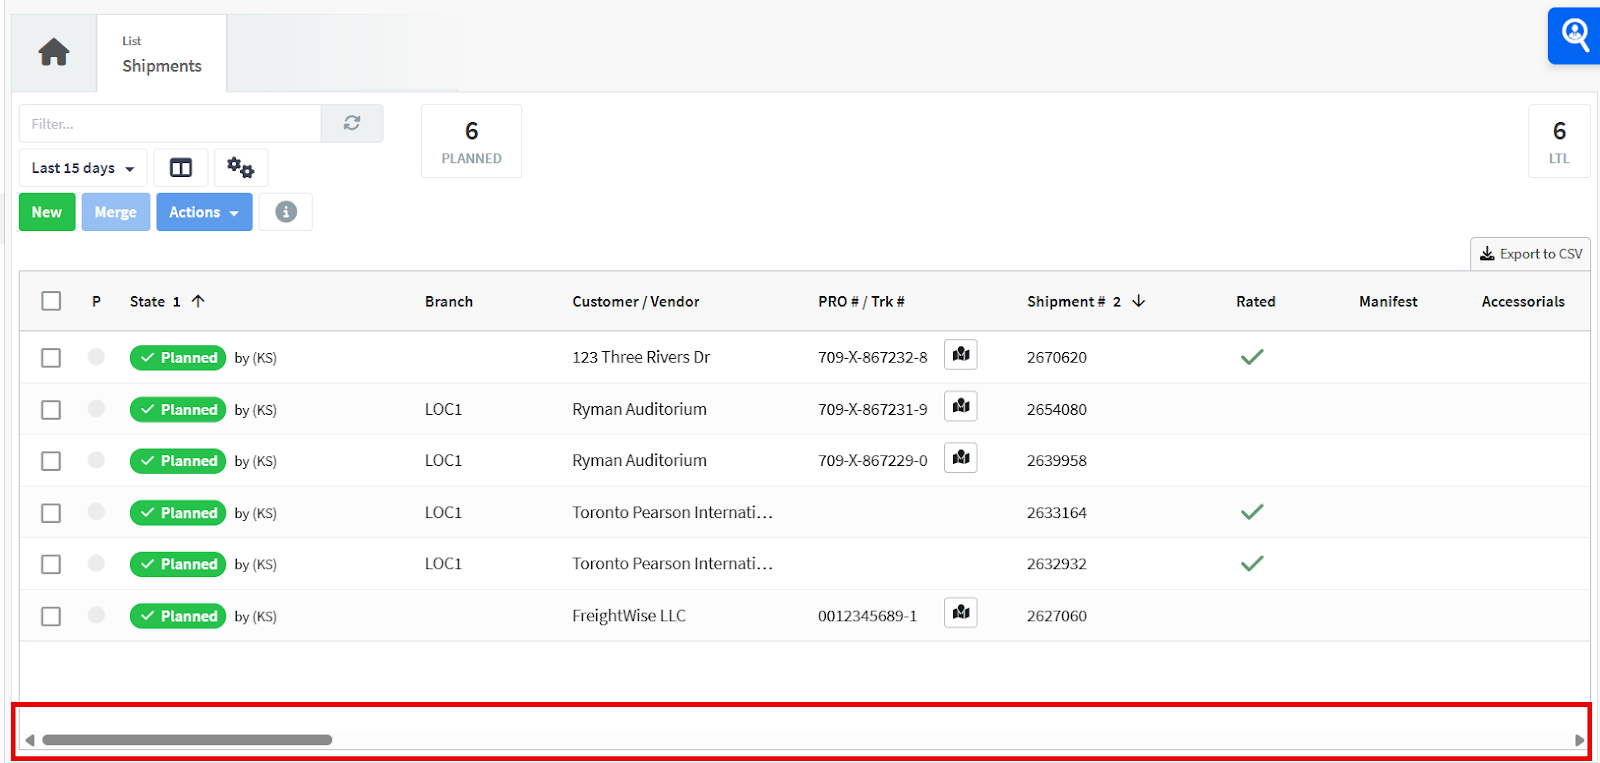Open tracking map for 709-X-867232-8

coord(961,355)
